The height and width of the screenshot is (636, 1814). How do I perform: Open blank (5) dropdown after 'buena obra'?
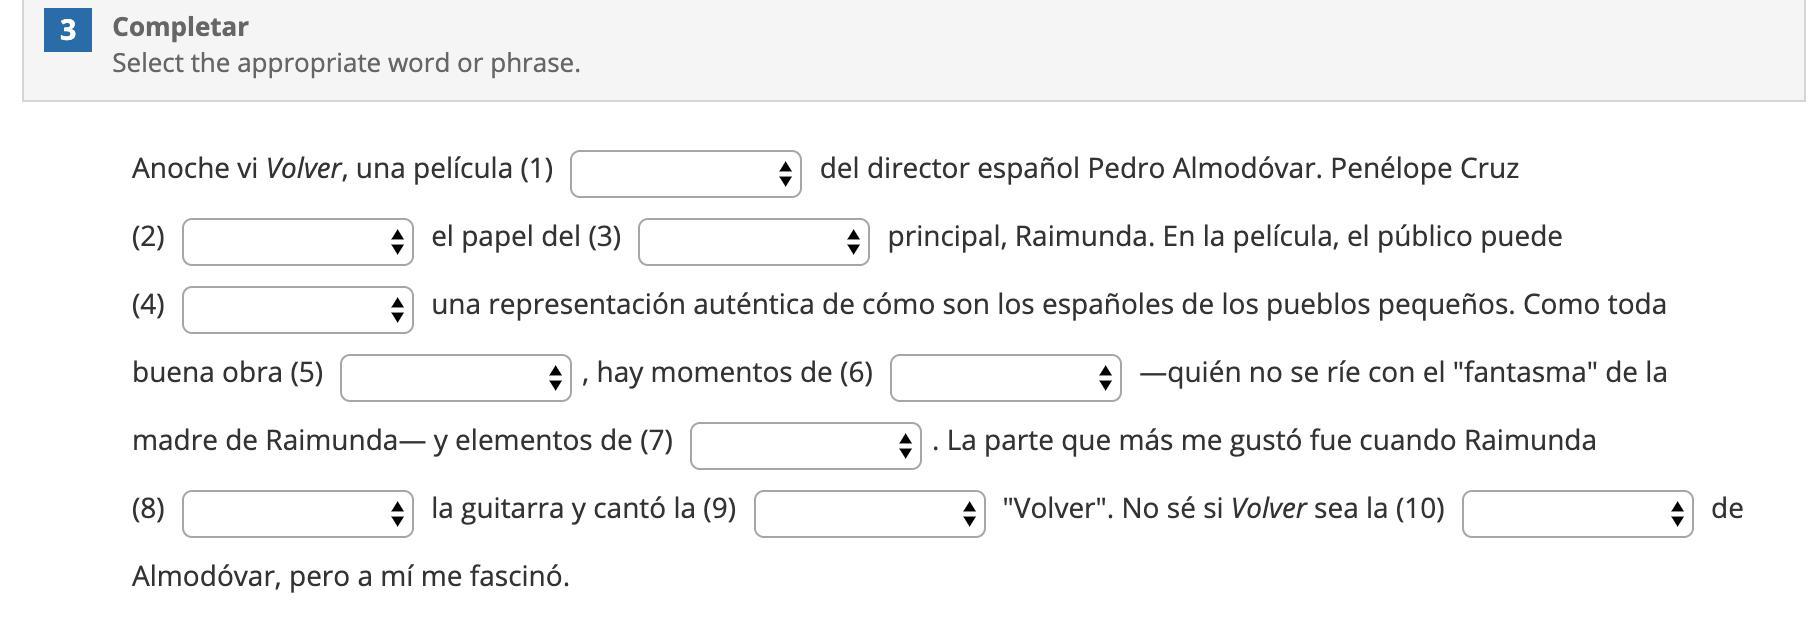click(455, 378)
